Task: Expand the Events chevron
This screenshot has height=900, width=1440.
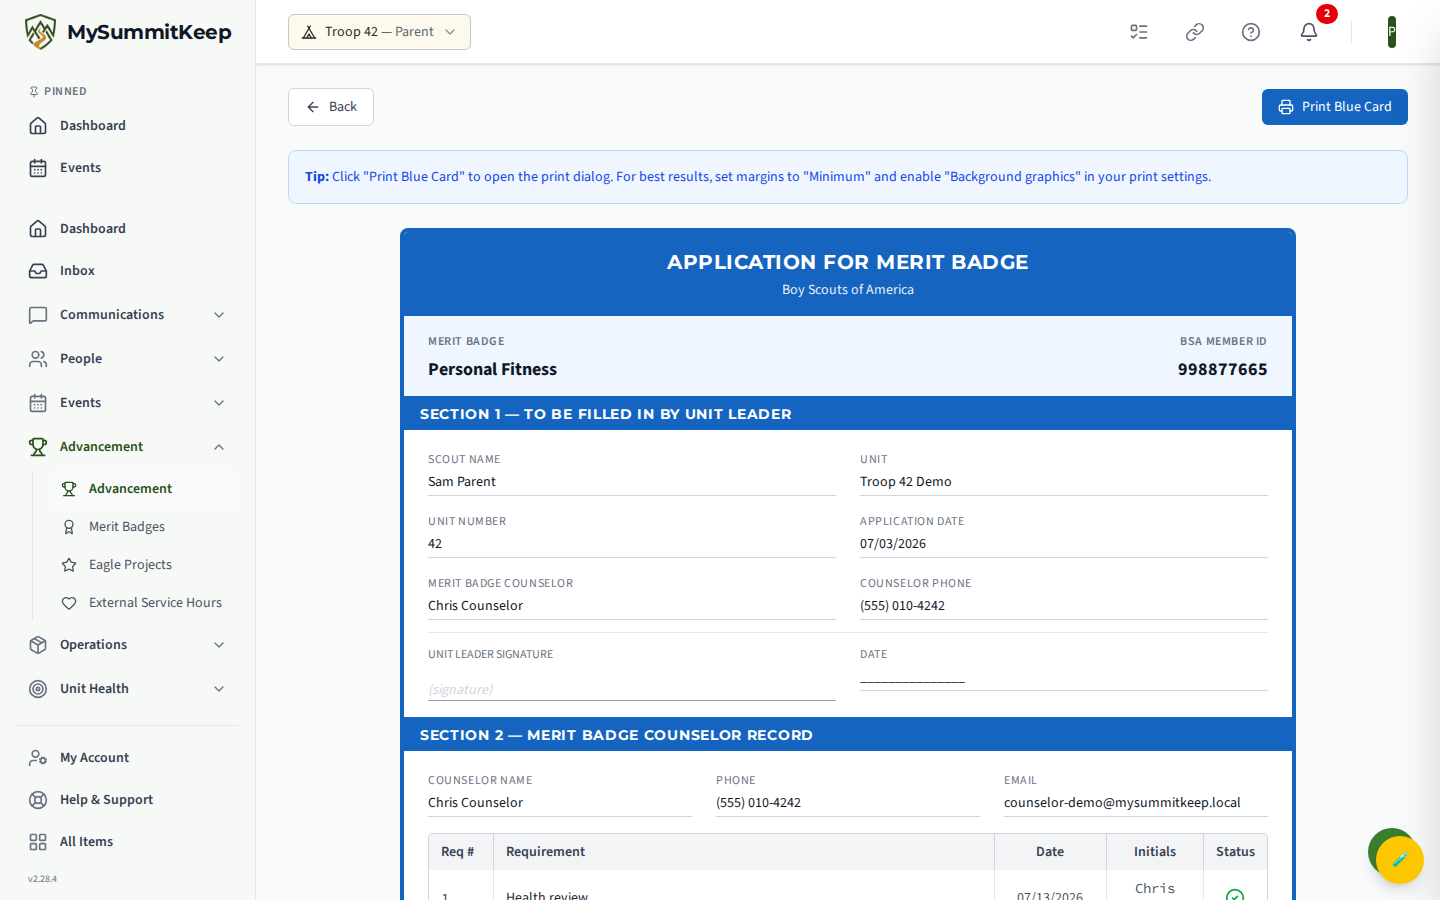Action: click(x=219, y=403)
